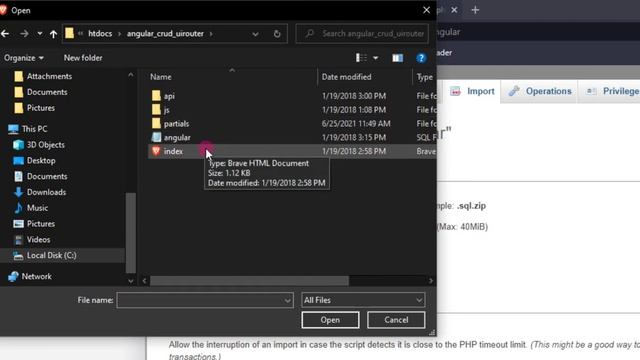
Task: Click the Open button
Action: point(330,320)
